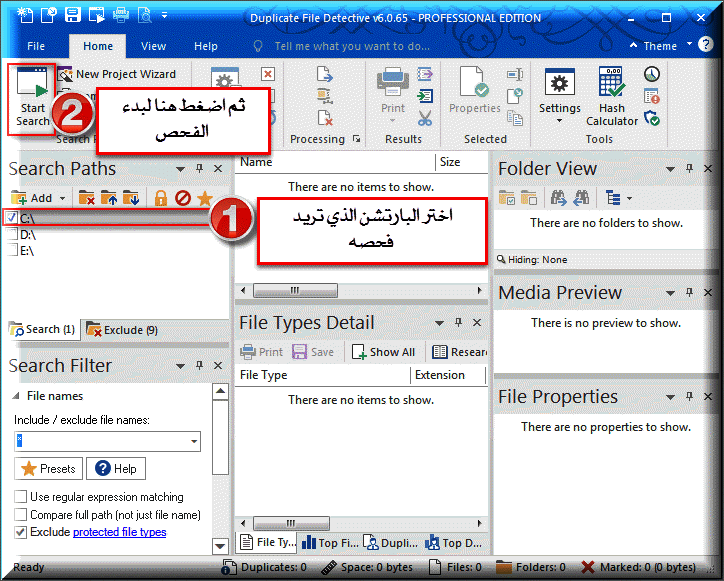
Task: Click the move folder down icon
Action: pyautogui.click(x=131, y=198)
